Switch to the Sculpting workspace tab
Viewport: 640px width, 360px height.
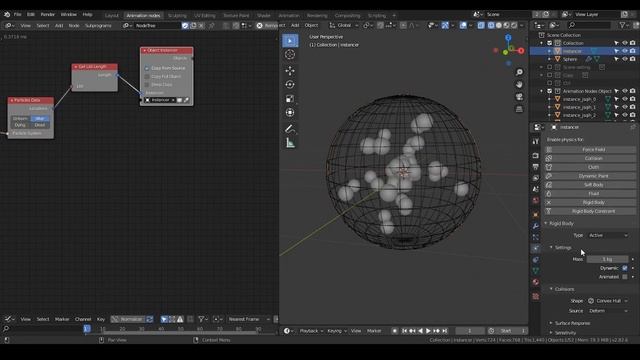click(x=177, y=16)
